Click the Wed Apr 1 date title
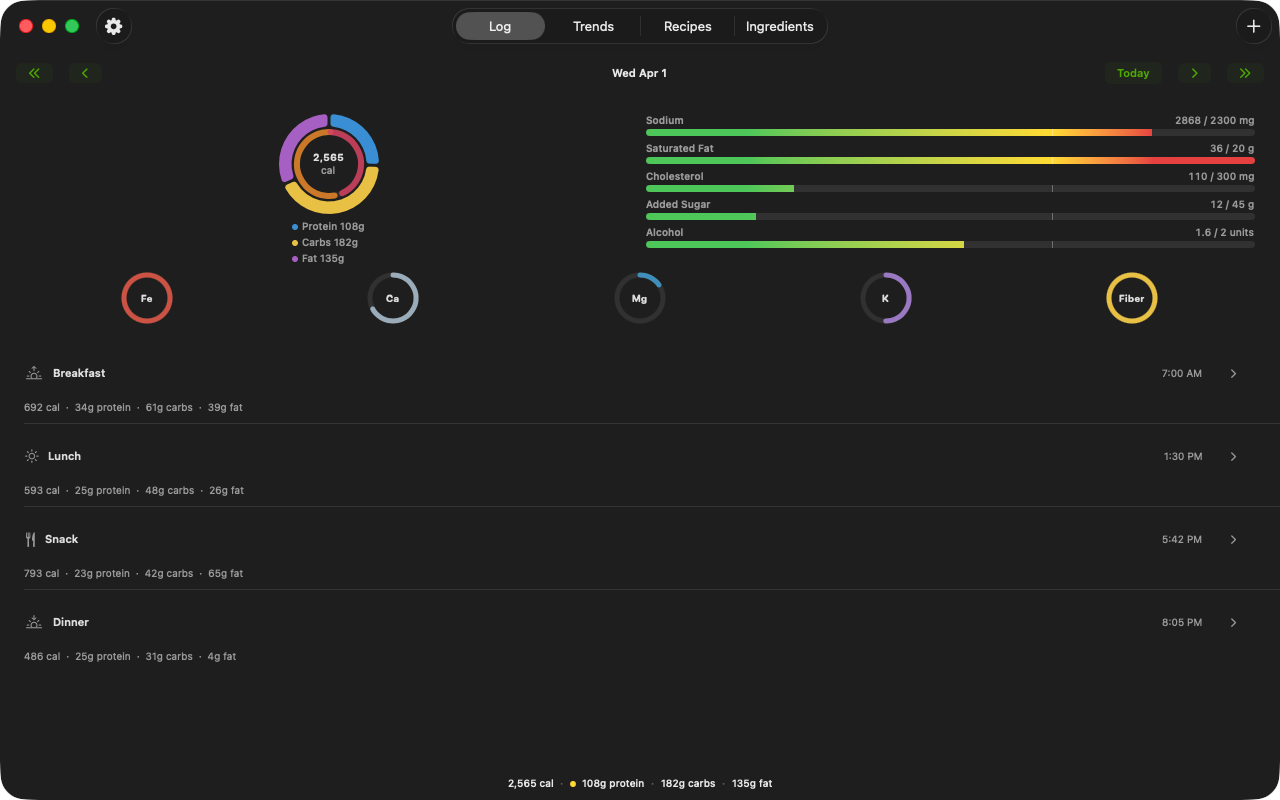The image size is (1280, 800). click(x=639, y=73)
